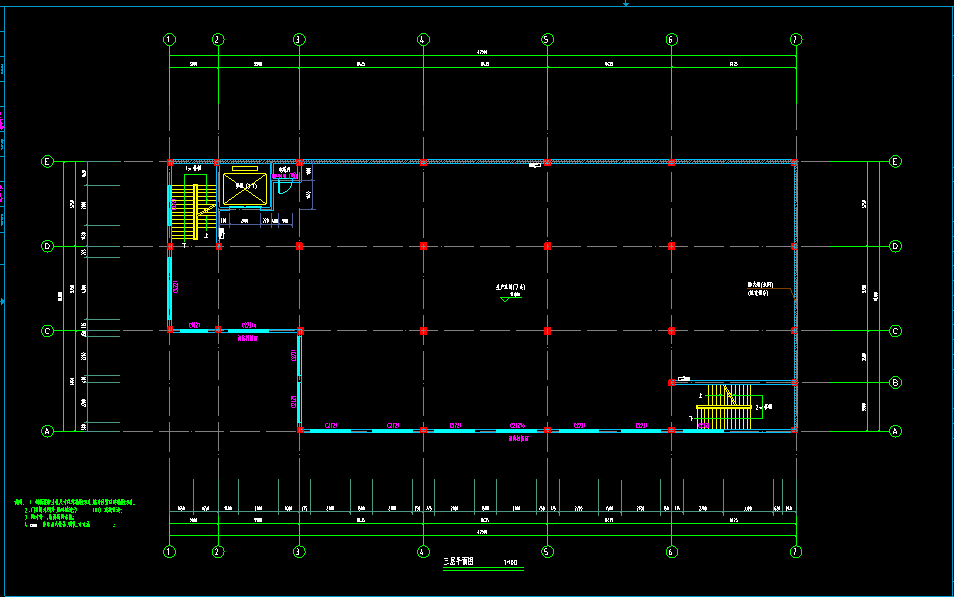Click the elevation triangle marker in center room
Viewport: 954px width, 597px height.
click(x=503, y=300)
